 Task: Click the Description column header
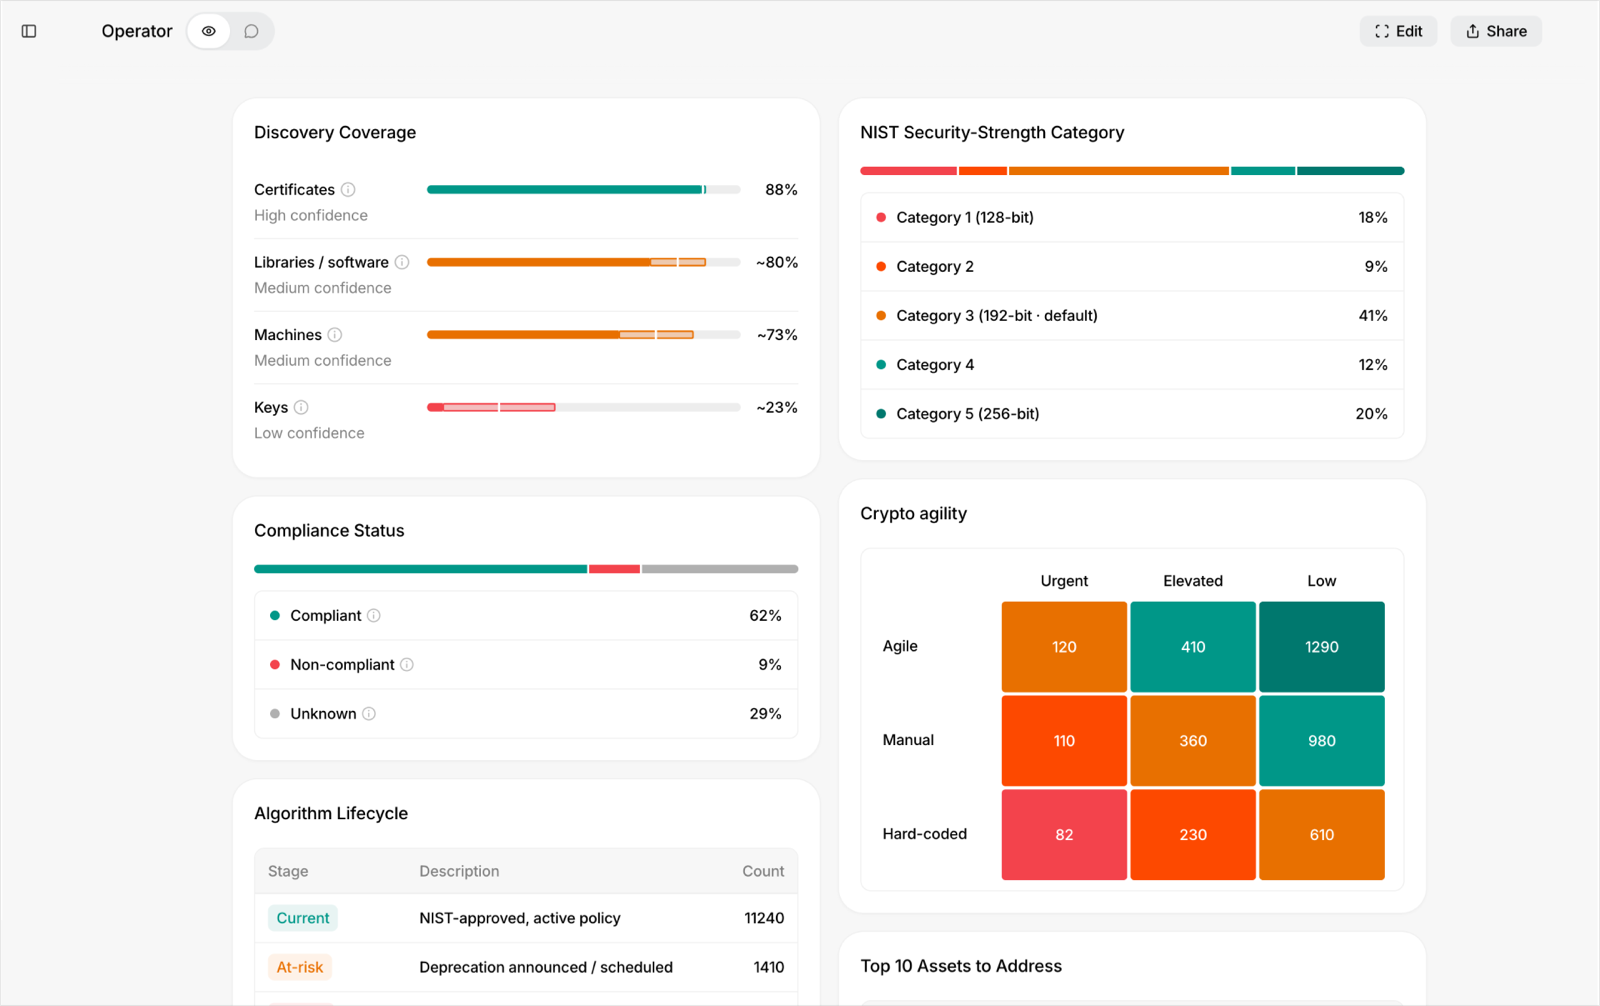pyautogui.click(x=459, y=871)
